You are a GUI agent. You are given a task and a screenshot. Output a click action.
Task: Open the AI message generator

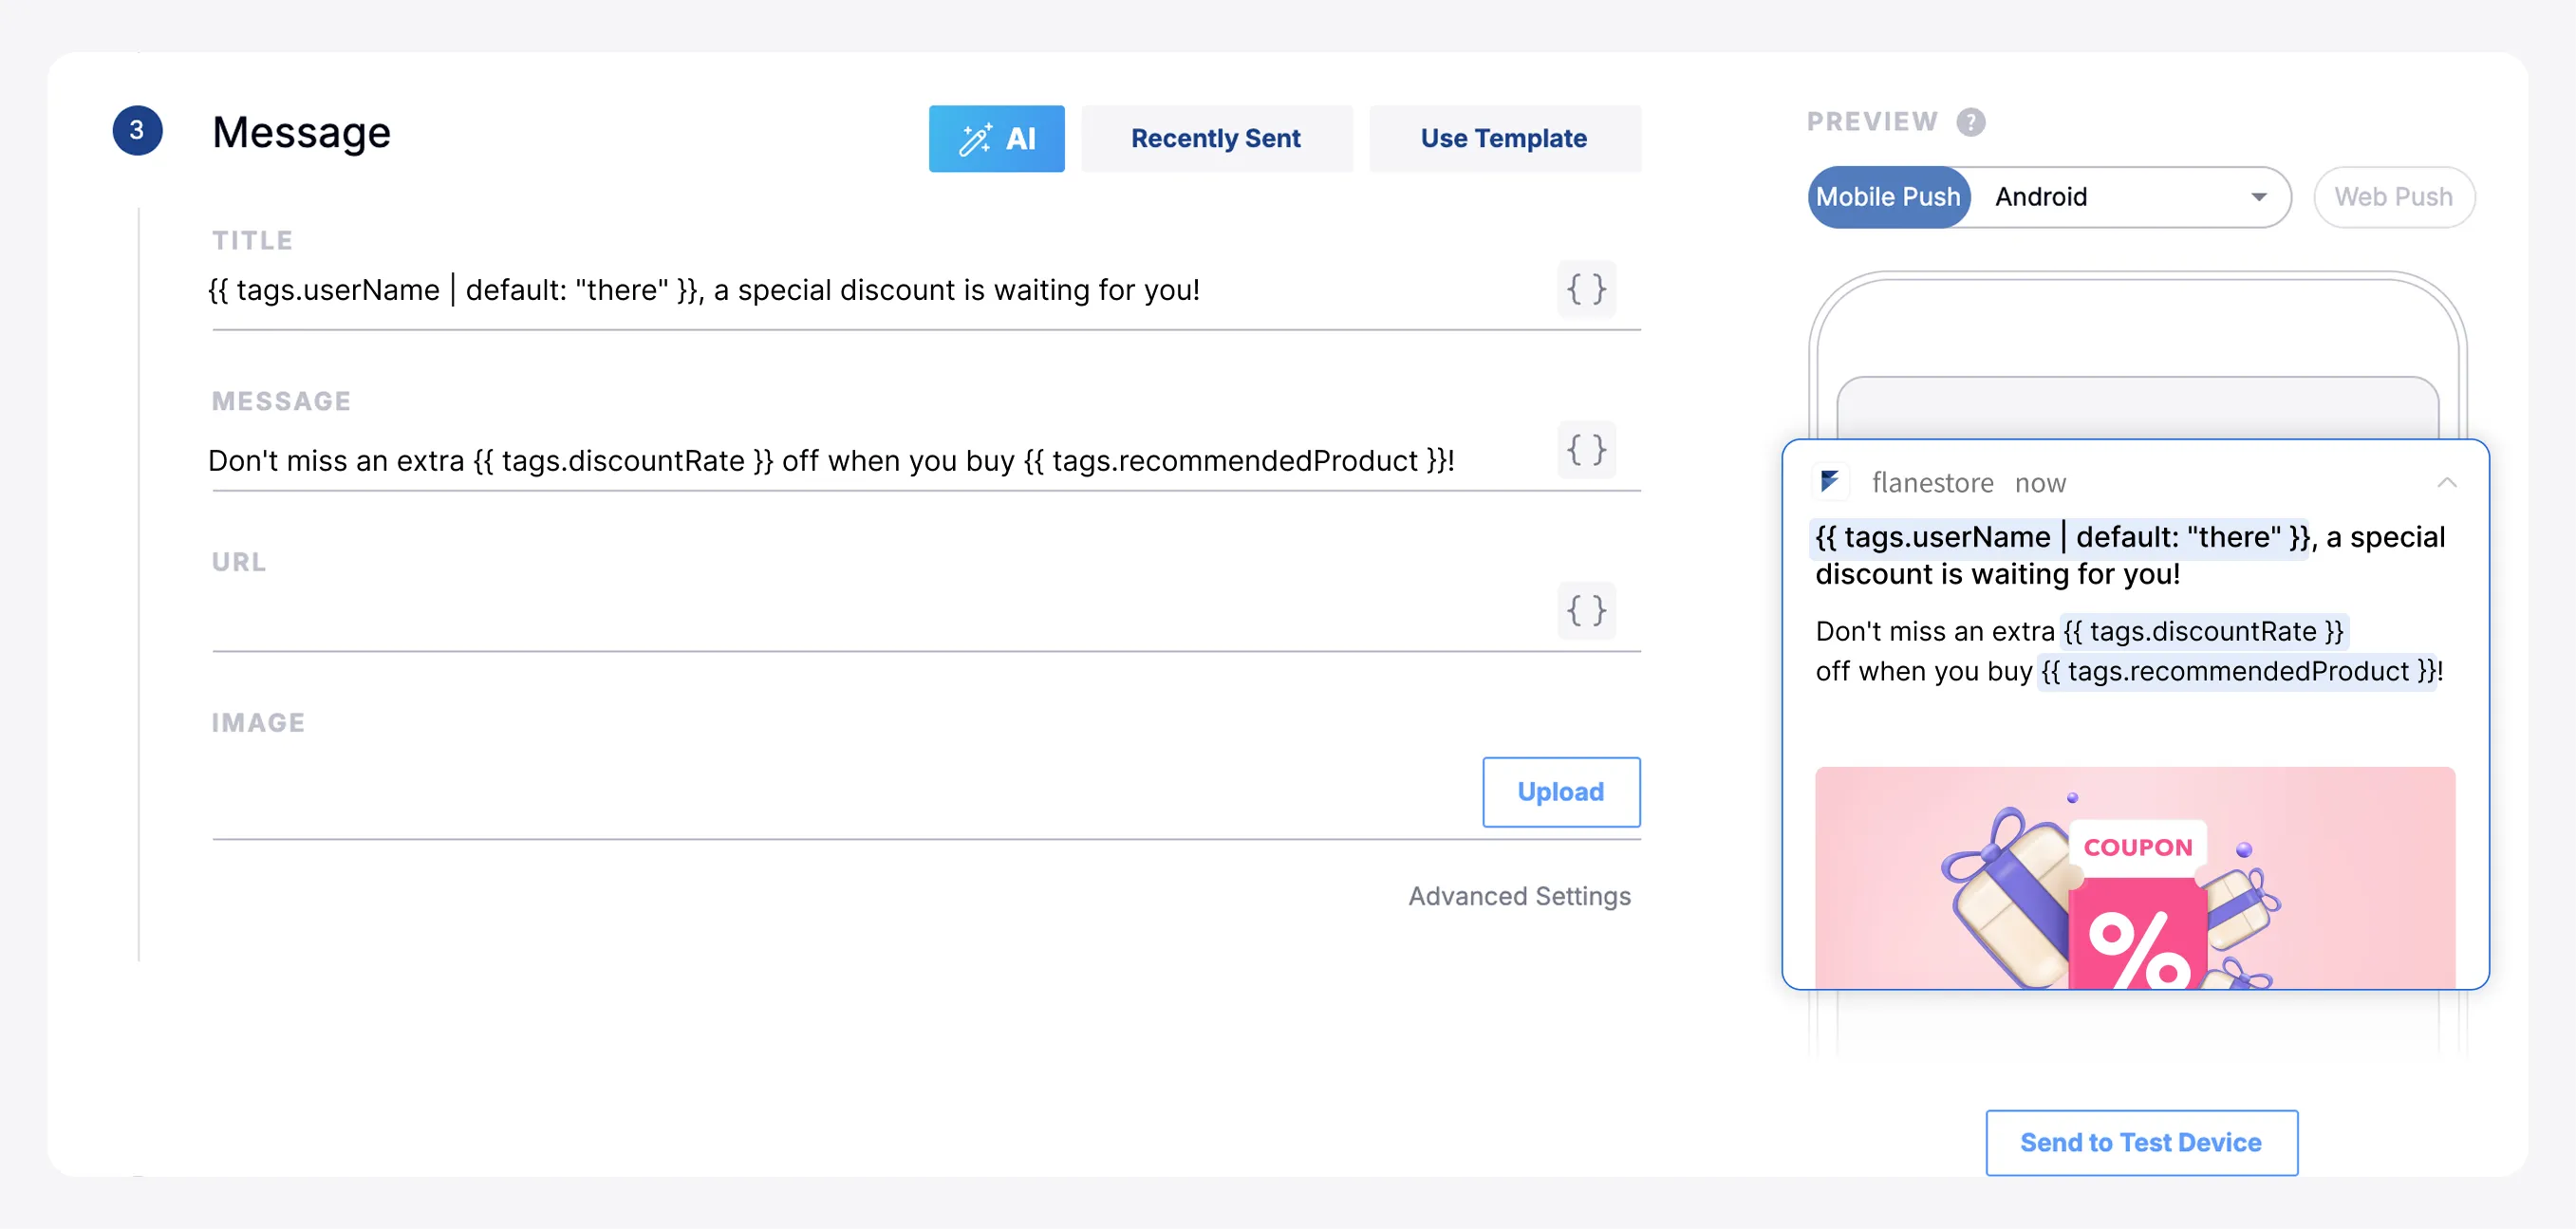(996, 138)
